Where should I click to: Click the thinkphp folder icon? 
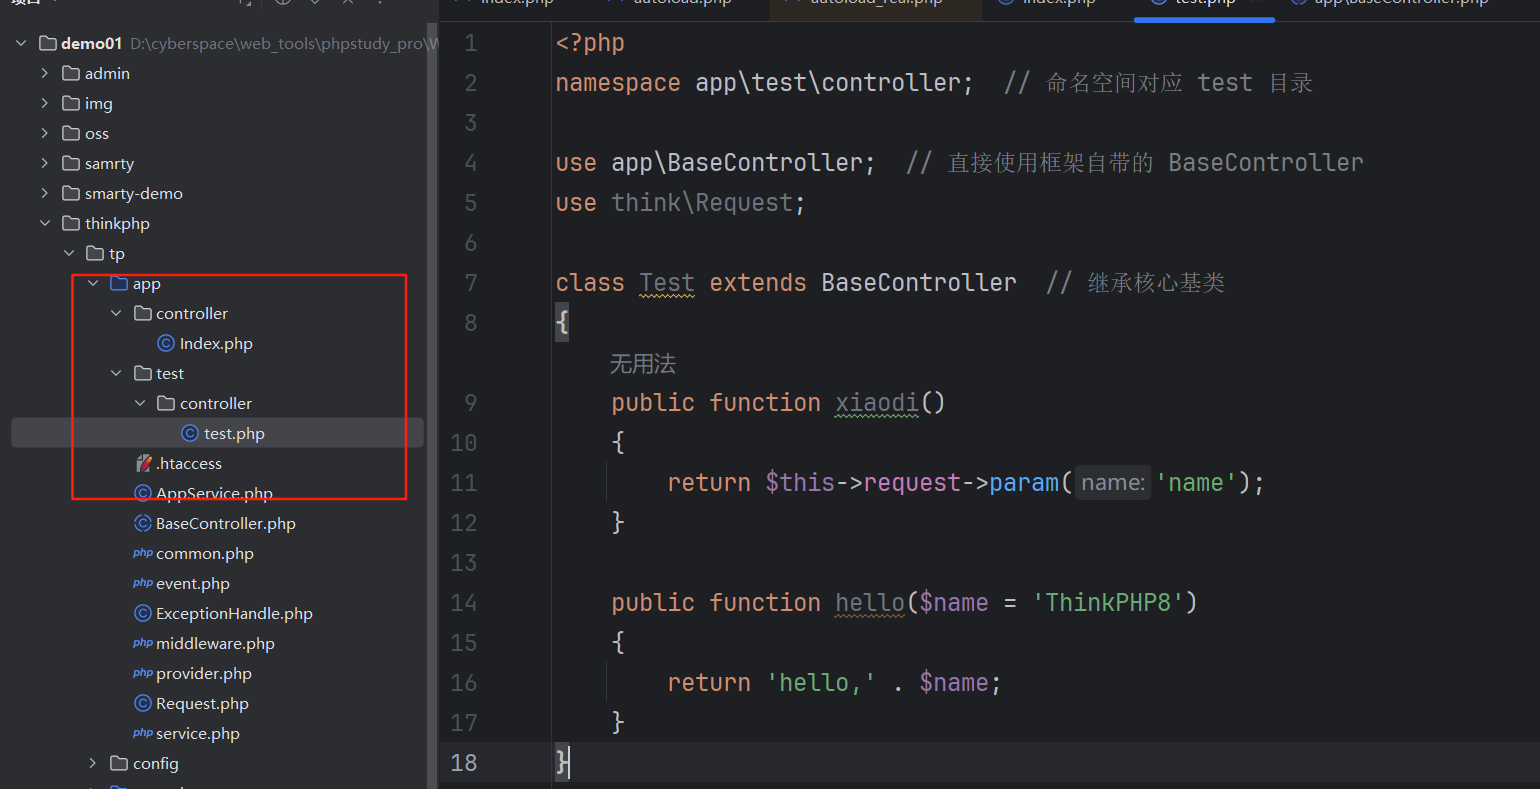[71, 223]
